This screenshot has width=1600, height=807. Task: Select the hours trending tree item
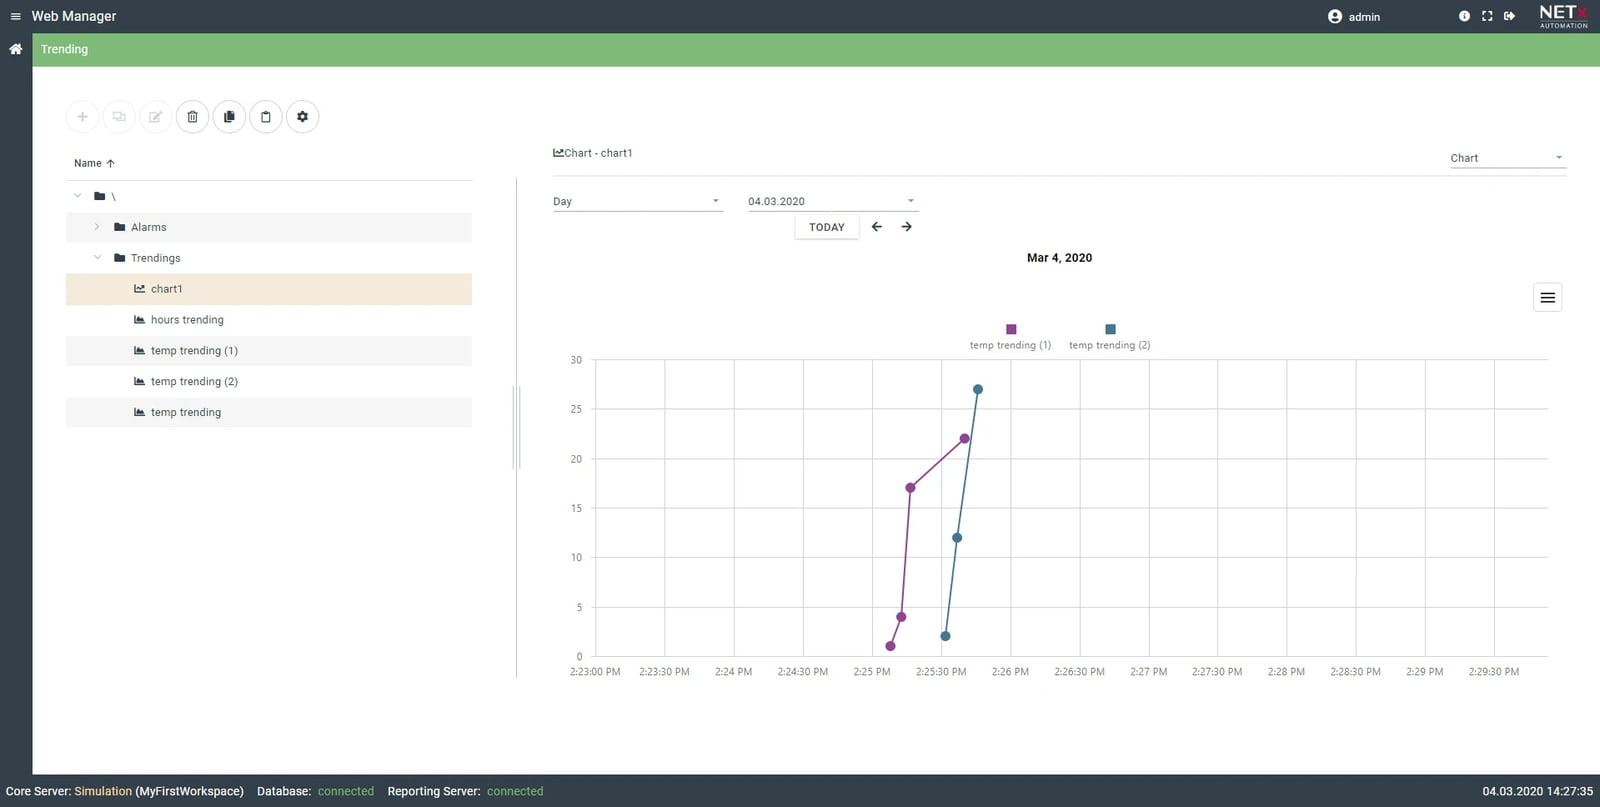tap(269, 320)
